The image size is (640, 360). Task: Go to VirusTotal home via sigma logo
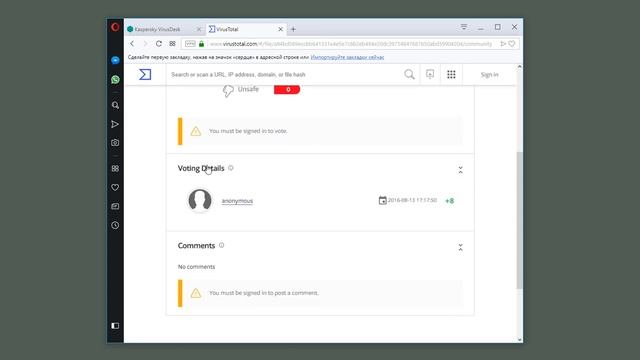[x=145, y=75]
